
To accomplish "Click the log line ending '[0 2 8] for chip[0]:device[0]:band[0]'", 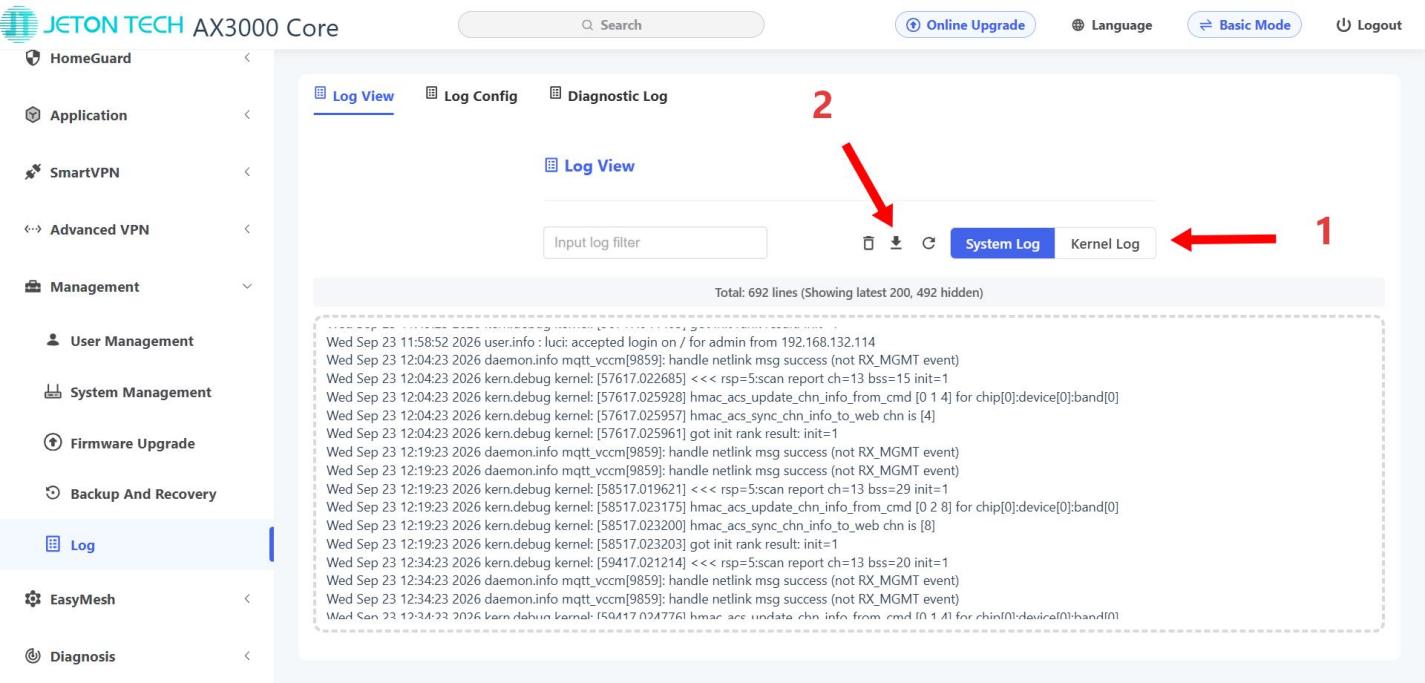I will 723,507.
